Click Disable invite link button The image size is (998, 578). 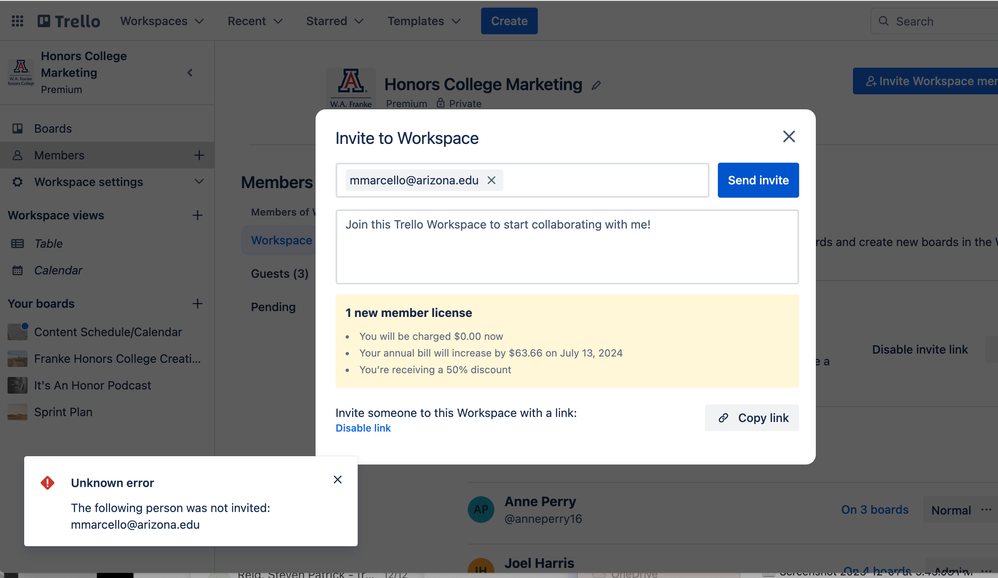tap(920, 349)
